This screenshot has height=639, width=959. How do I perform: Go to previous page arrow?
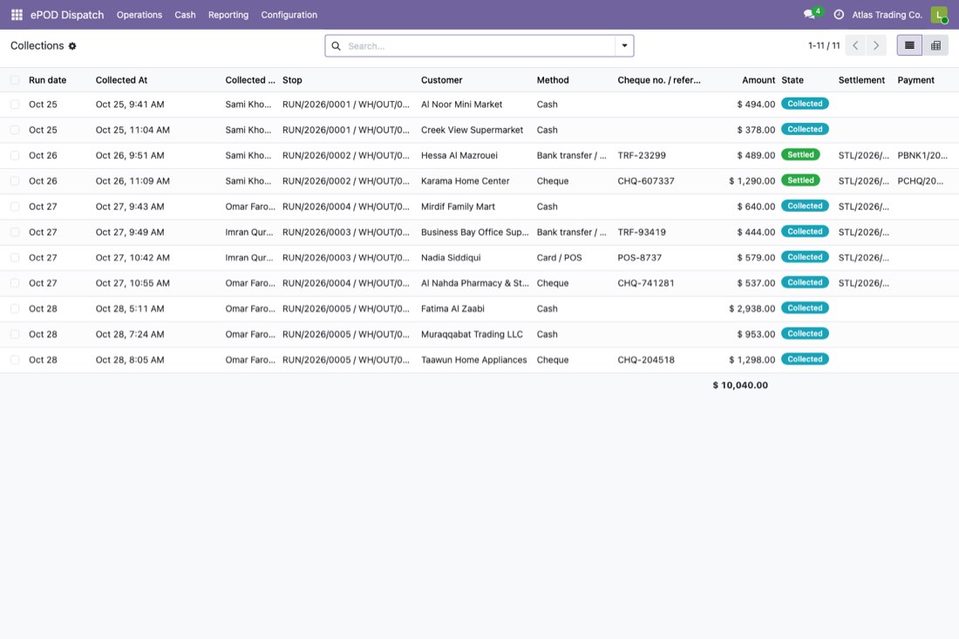click(x=855, y=45)
